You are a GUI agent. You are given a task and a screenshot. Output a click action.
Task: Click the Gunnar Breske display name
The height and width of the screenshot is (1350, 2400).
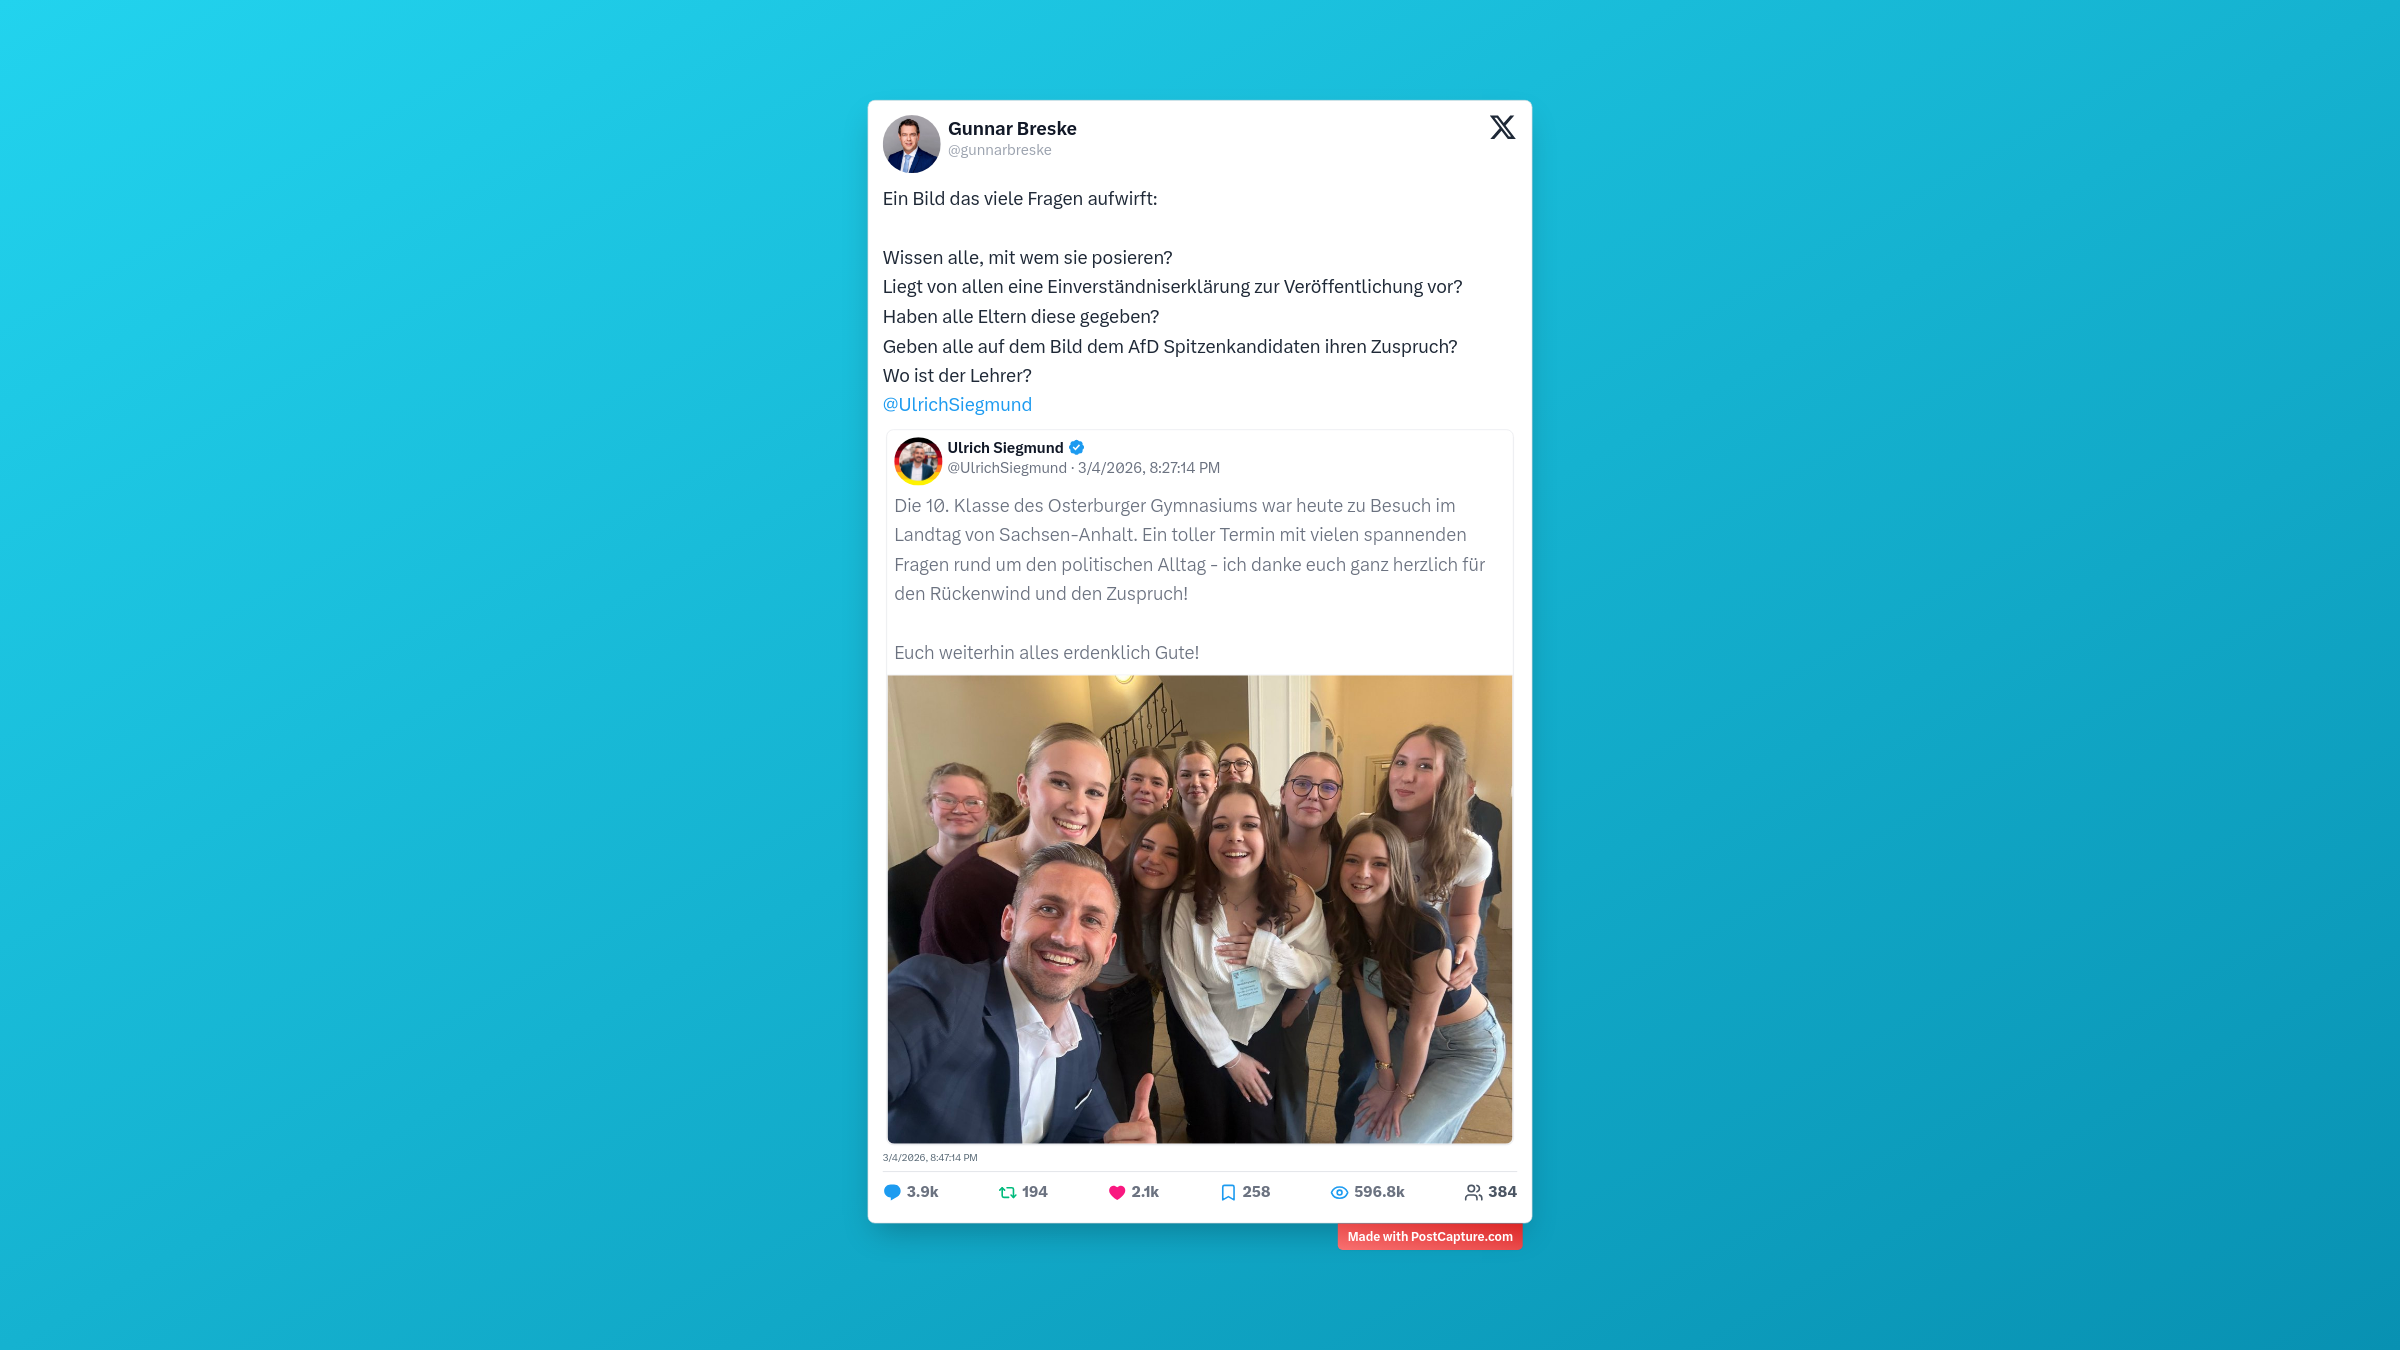coord(1012,128)
